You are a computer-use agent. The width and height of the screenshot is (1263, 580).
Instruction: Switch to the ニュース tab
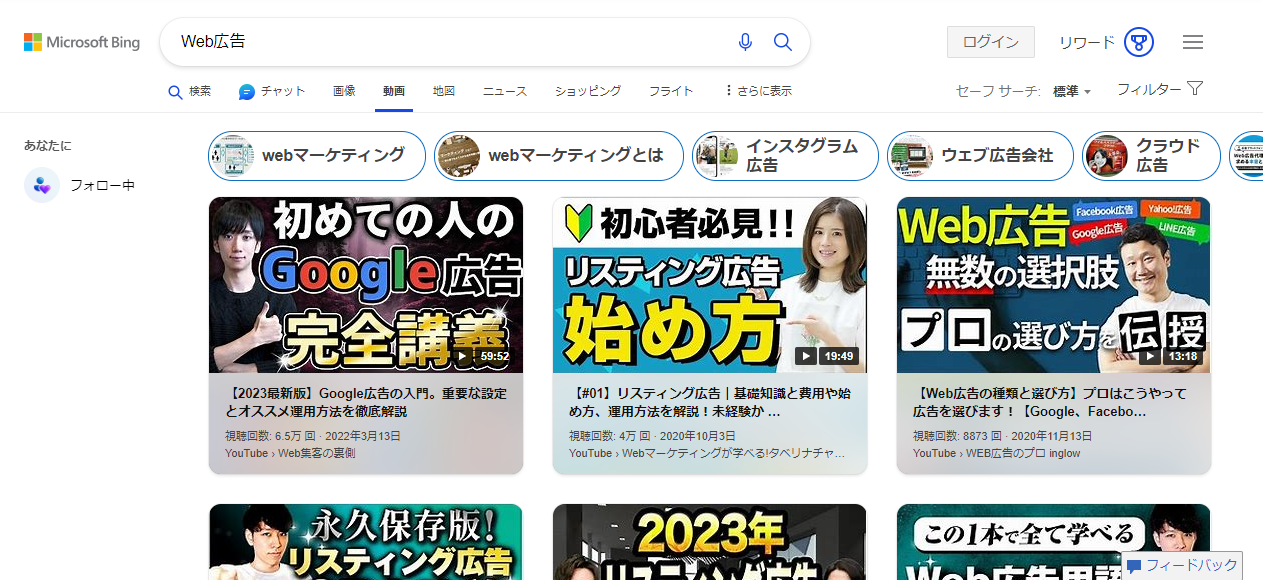coord(505,91)
